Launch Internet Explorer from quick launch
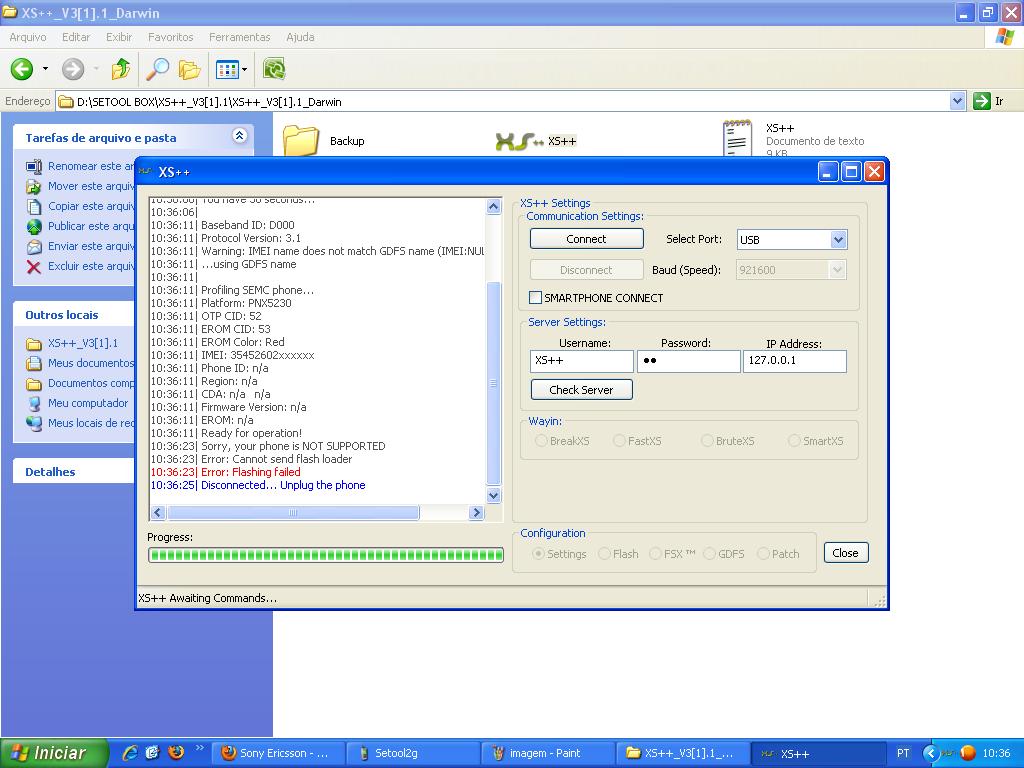This screenshot has width=1024, height=768. tap(130, 752)
